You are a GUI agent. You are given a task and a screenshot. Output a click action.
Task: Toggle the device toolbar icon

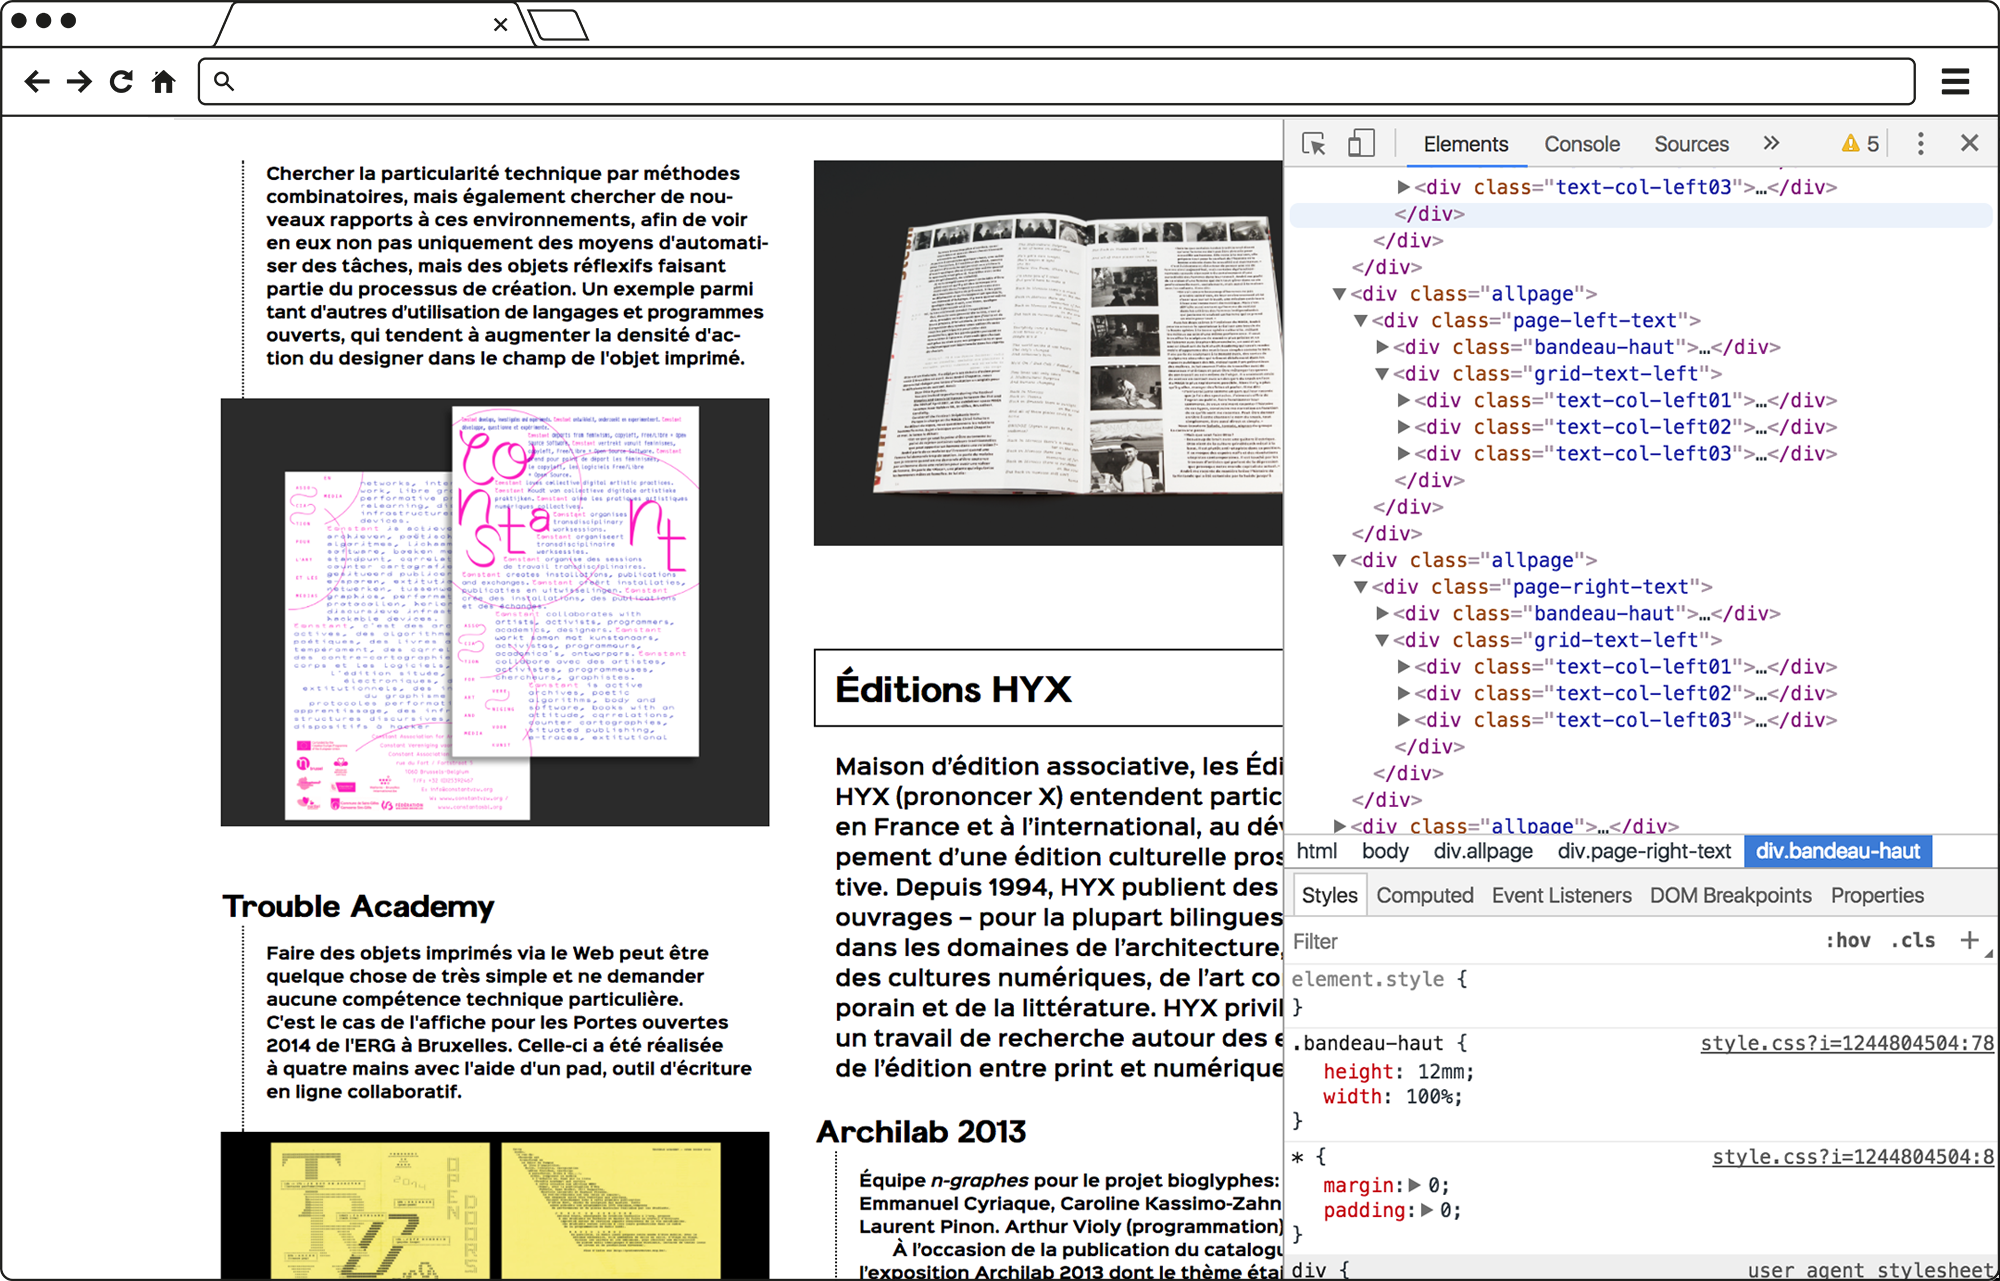(1360, 144)
